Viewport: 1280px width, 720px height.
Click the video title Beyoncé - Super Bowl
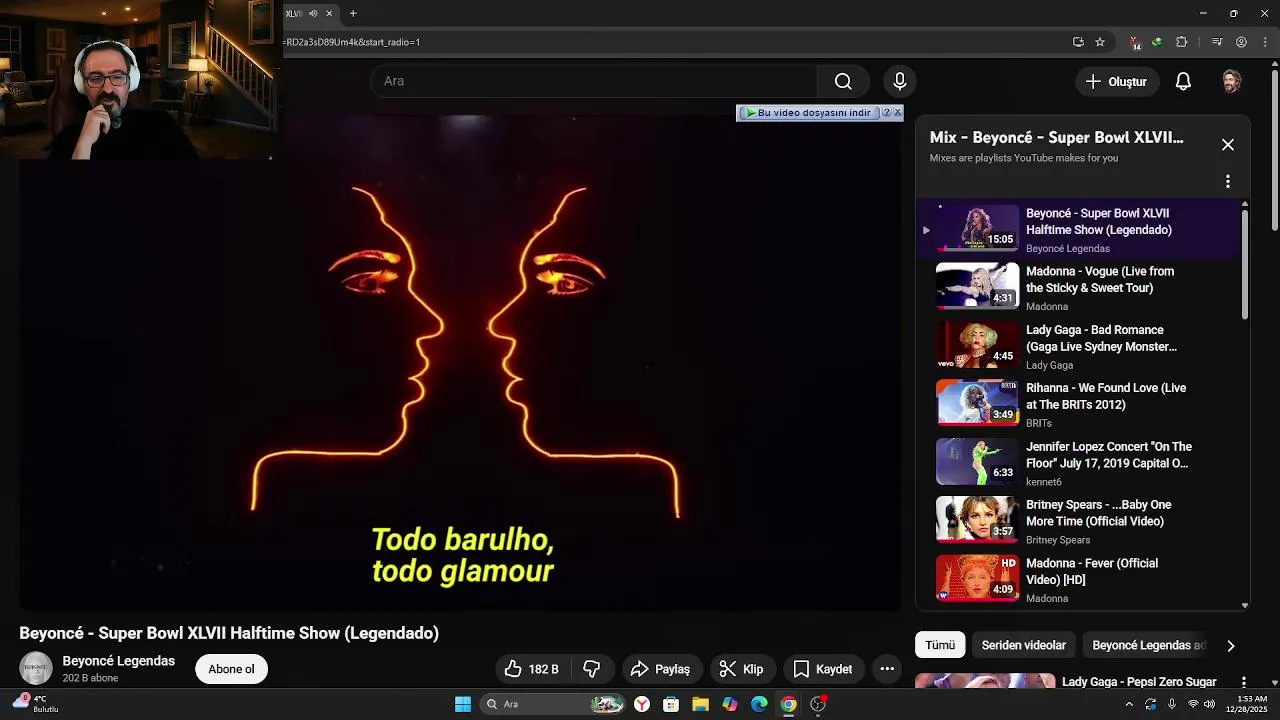tap(229, 633)
